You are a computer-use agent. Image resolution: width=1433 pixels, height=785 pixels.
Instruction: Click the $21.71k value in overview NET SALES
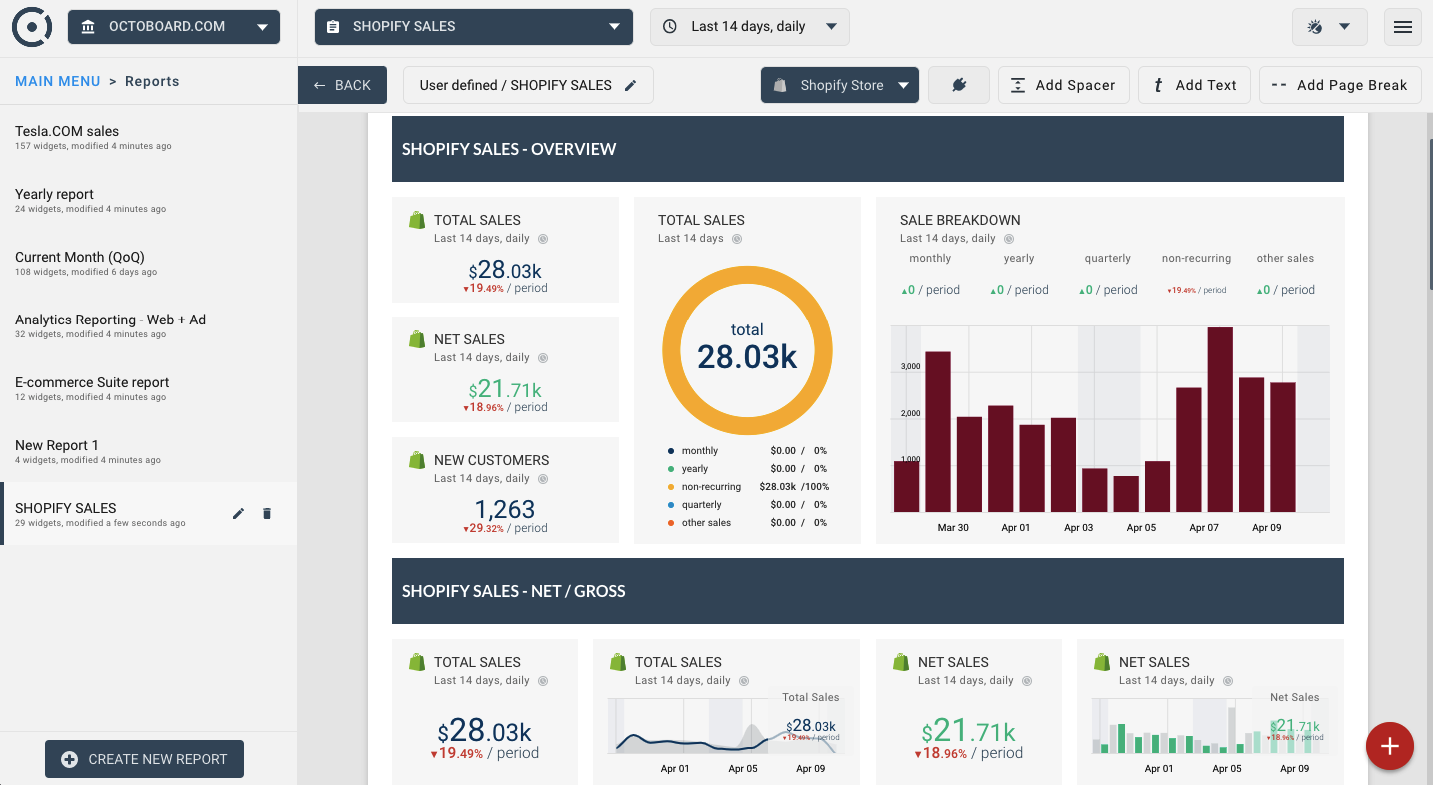click(x=505, y=389)
